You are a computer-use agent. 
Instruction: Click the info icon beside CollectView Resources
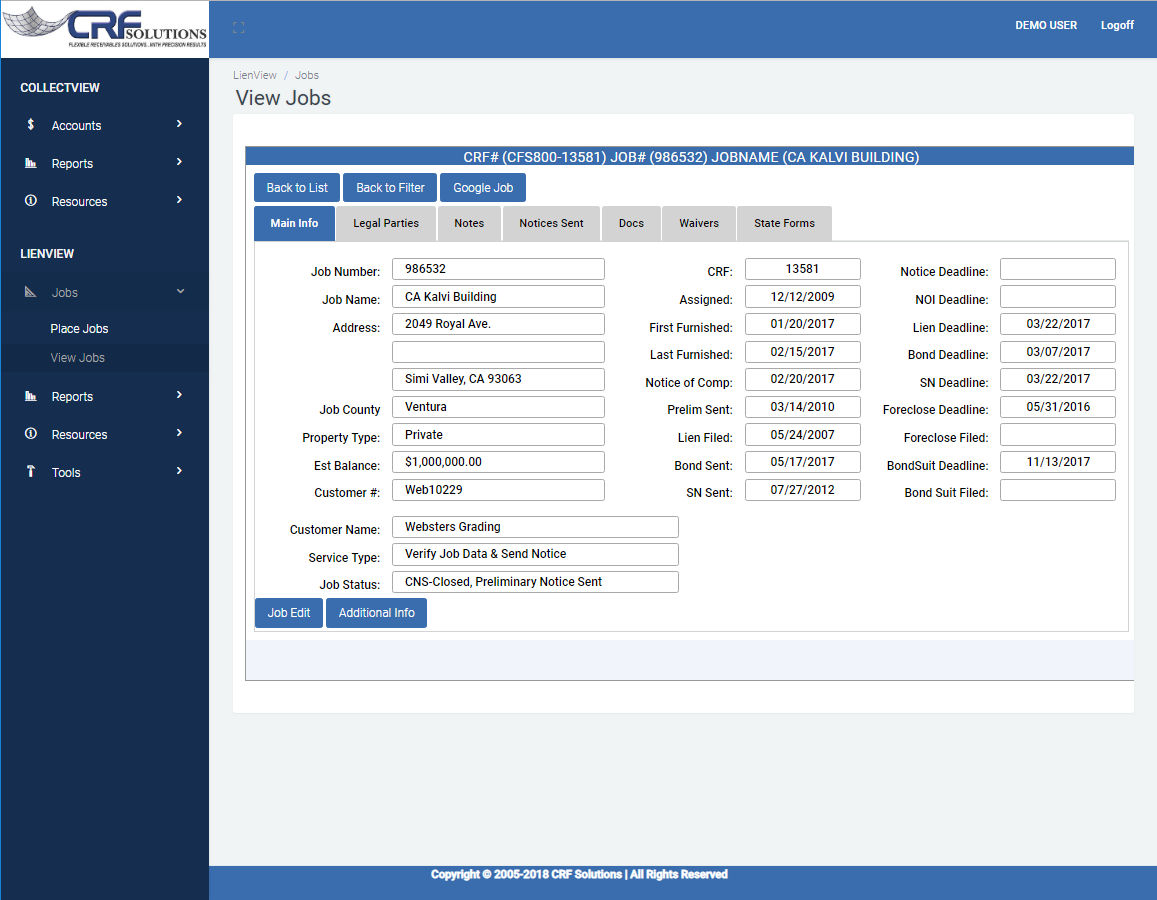click(30, 201)
